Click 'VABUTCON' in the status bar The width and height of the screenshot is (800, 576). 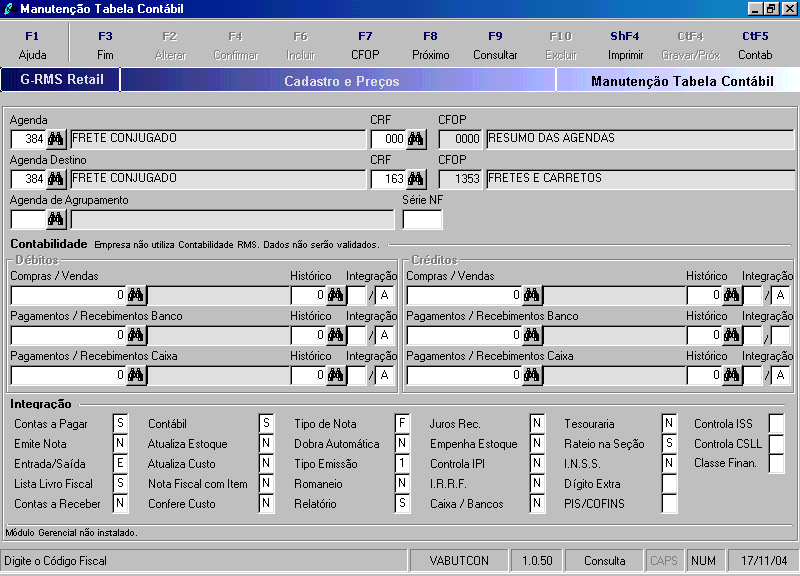459,561
